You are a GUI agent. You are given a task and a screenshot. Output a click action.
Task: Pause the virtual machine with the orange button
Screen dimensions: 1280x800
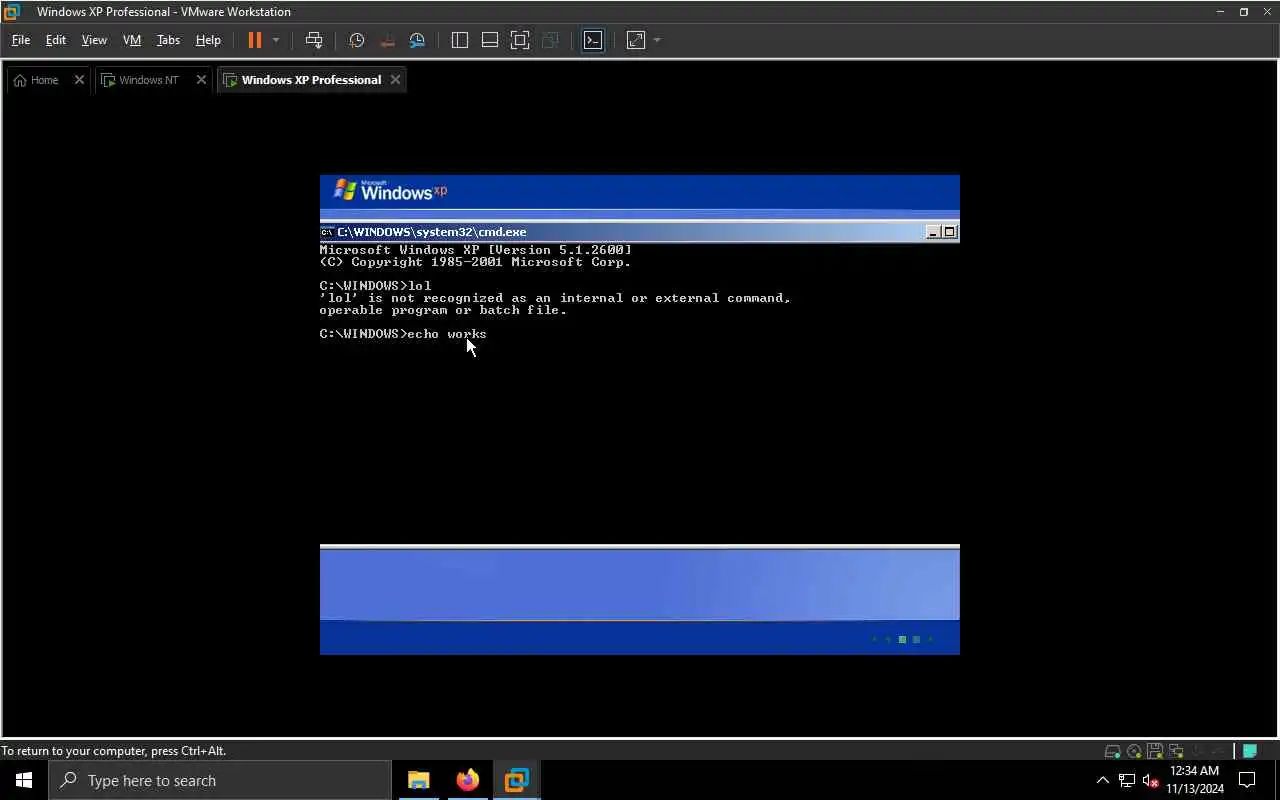click(254, 40)
